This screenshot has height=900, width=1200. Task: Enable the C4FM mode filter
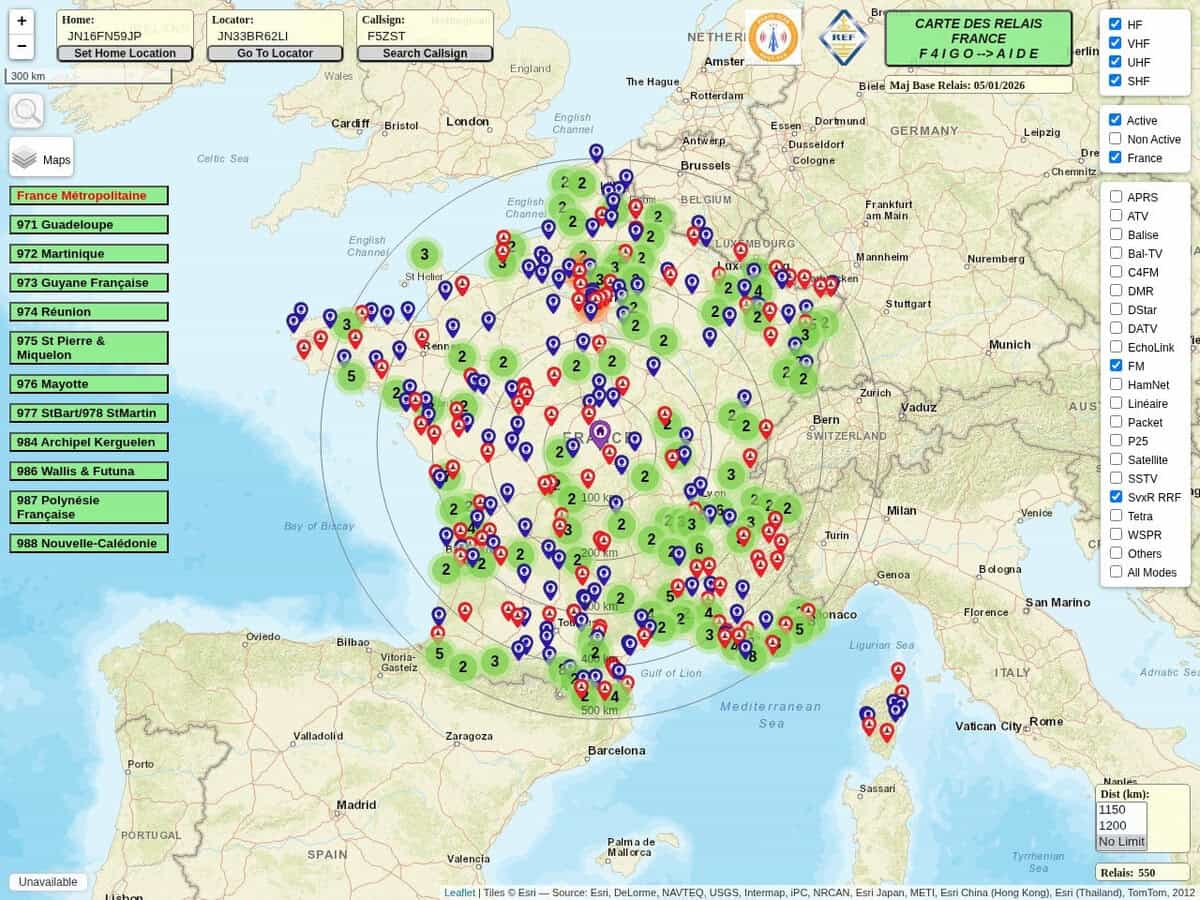pyautogui.click(x=1115, y=271)
